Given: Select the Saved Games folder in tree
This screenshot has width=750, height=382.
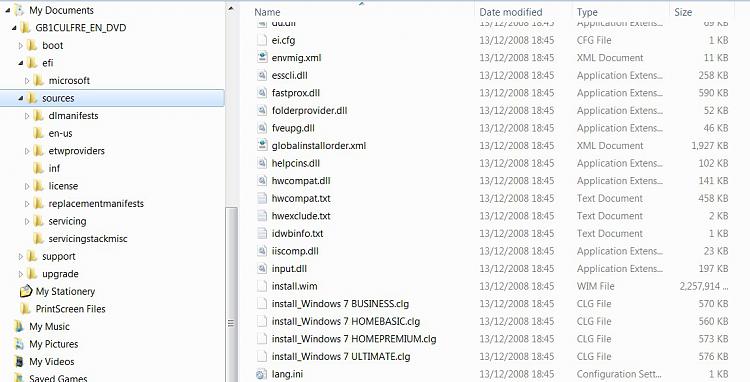Looking at the screenshot, I should (x=58, y=378).
